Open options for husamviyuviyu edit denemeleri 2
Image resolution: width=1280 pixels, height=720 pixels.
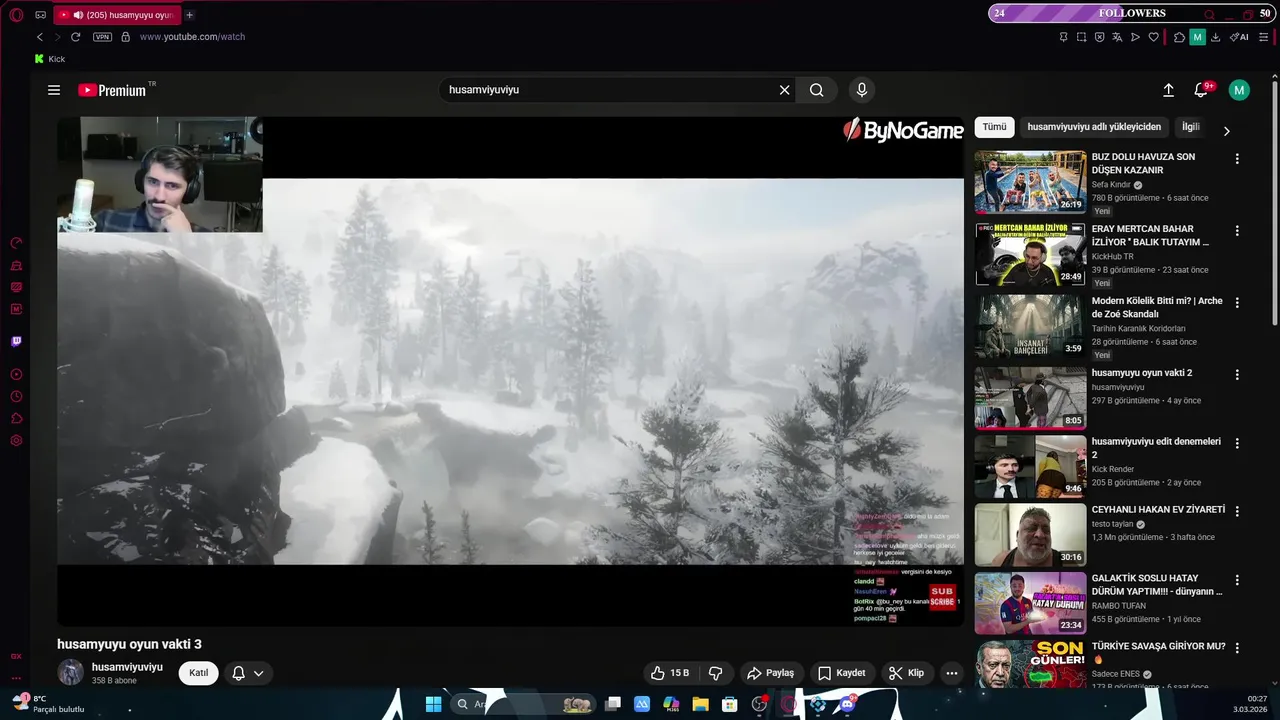pyautogui.click(x=1237, y=443)
